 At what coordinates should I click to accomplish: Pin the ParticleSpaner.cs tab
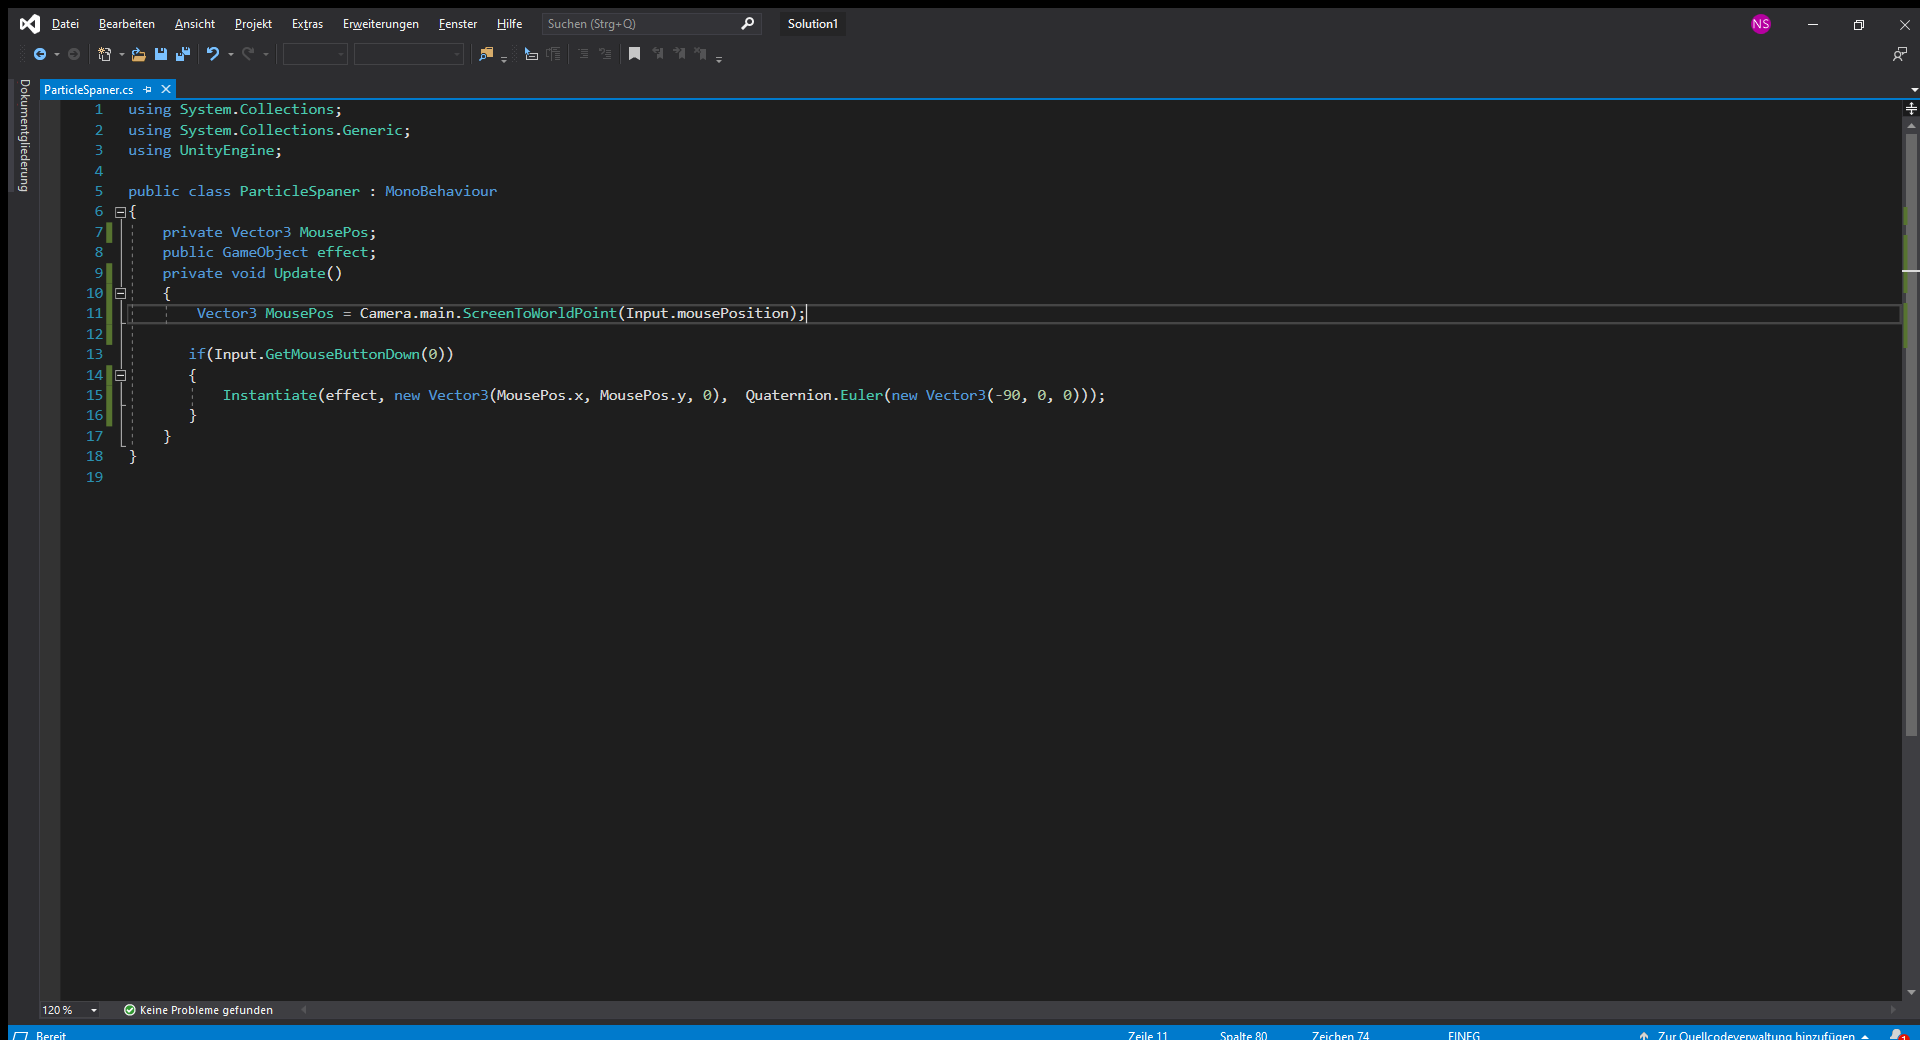[148, 90]
